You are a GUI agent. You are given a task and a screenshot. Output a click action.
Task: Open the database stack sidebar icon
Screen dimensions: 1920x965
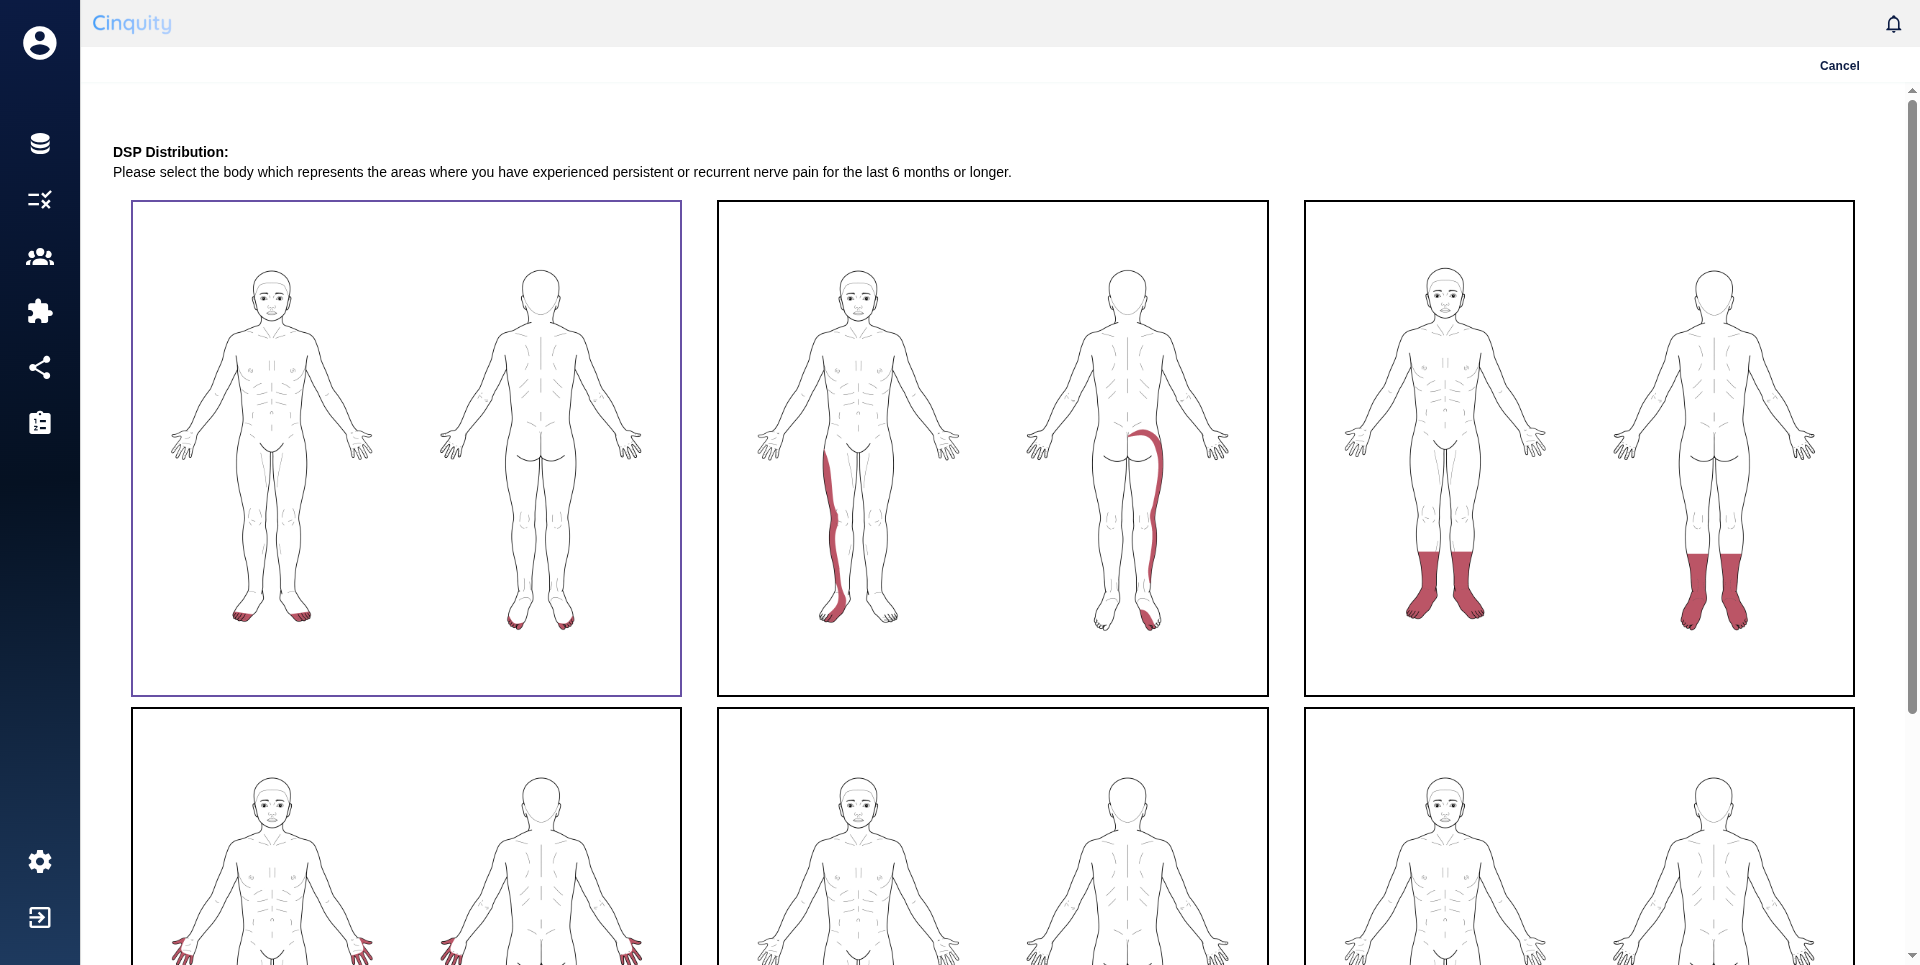[40, 144]
